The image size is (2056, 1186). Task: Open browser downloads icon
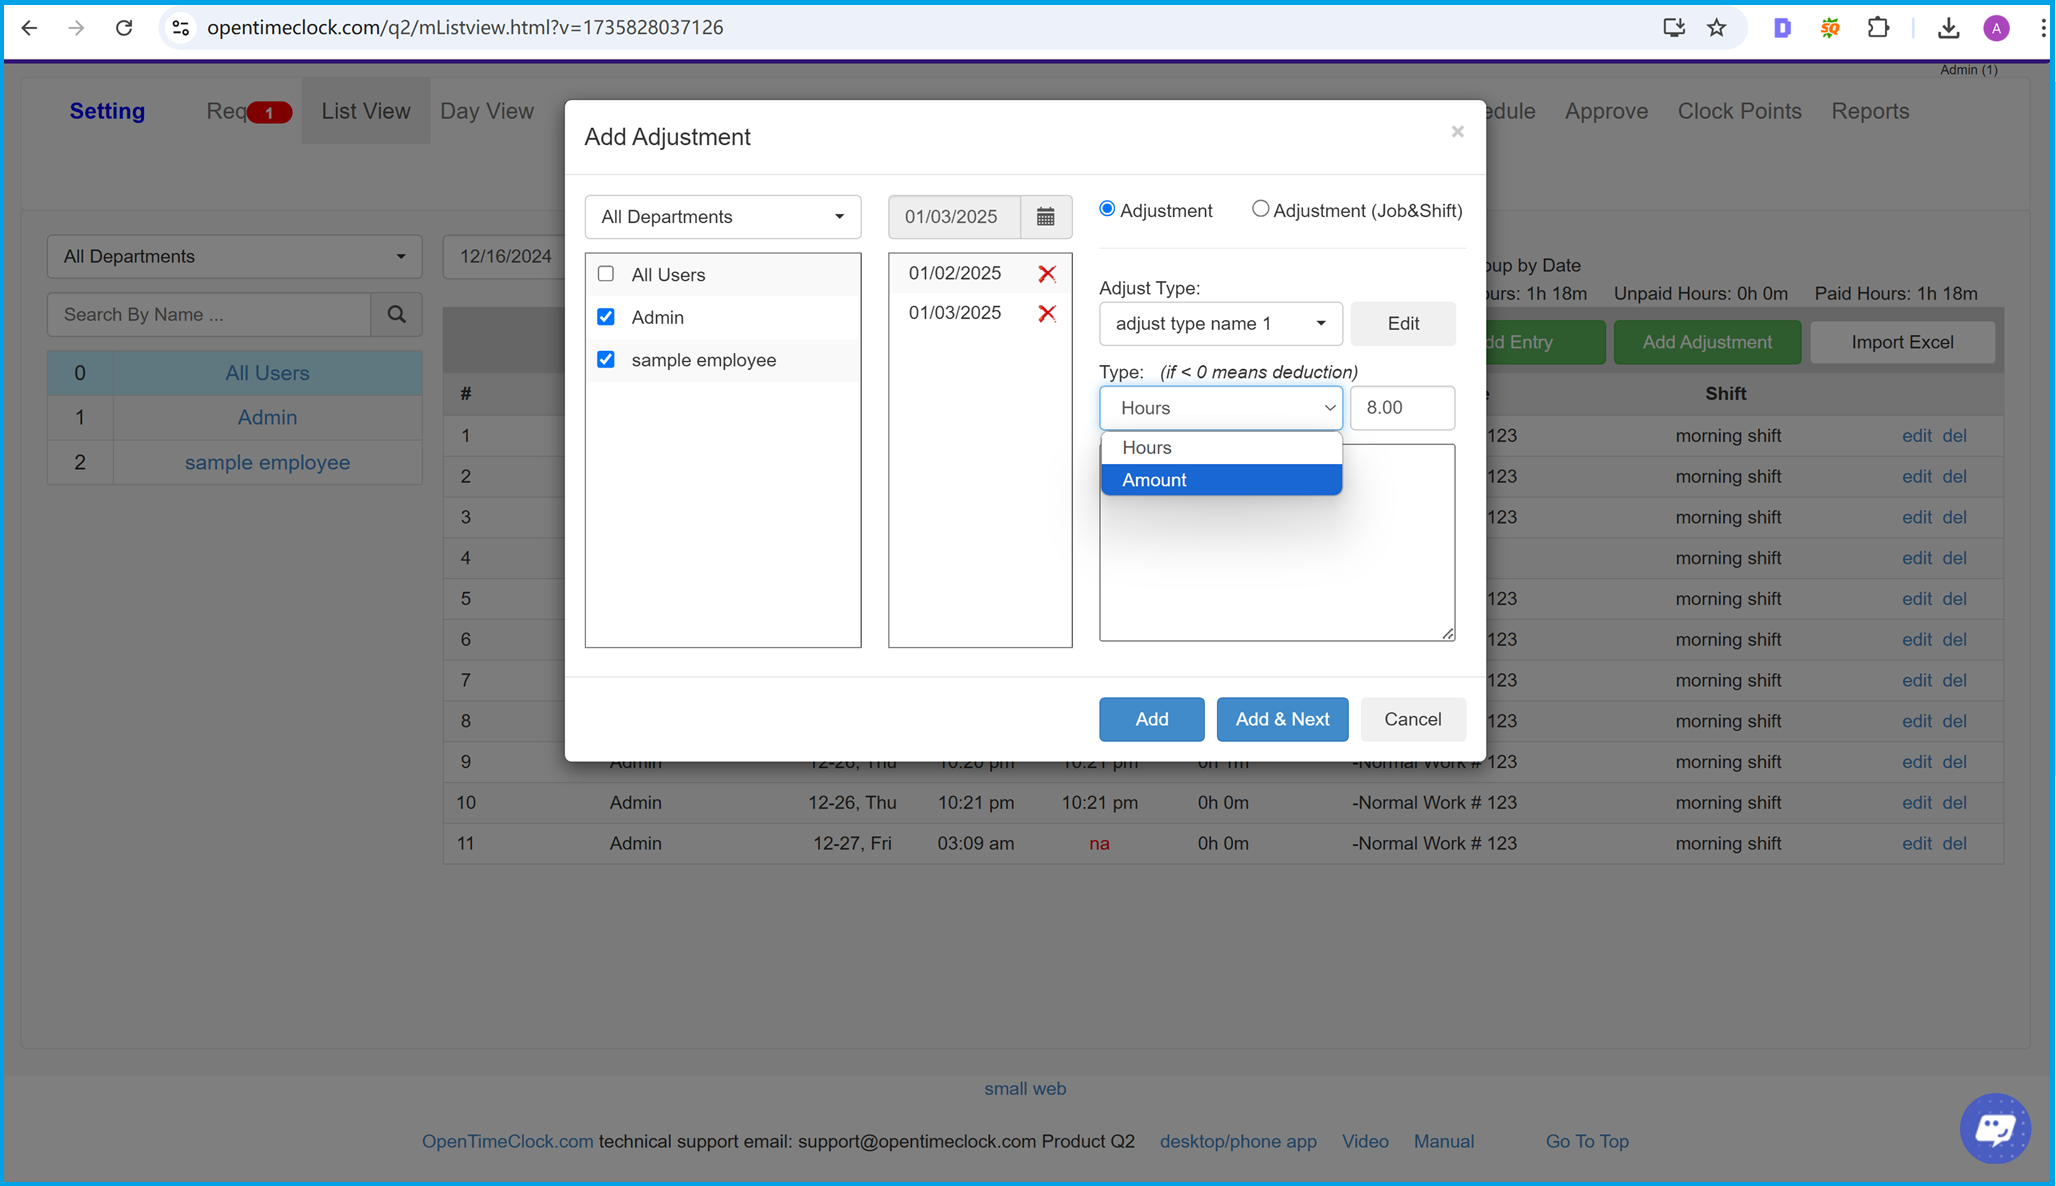point(1948,28)
